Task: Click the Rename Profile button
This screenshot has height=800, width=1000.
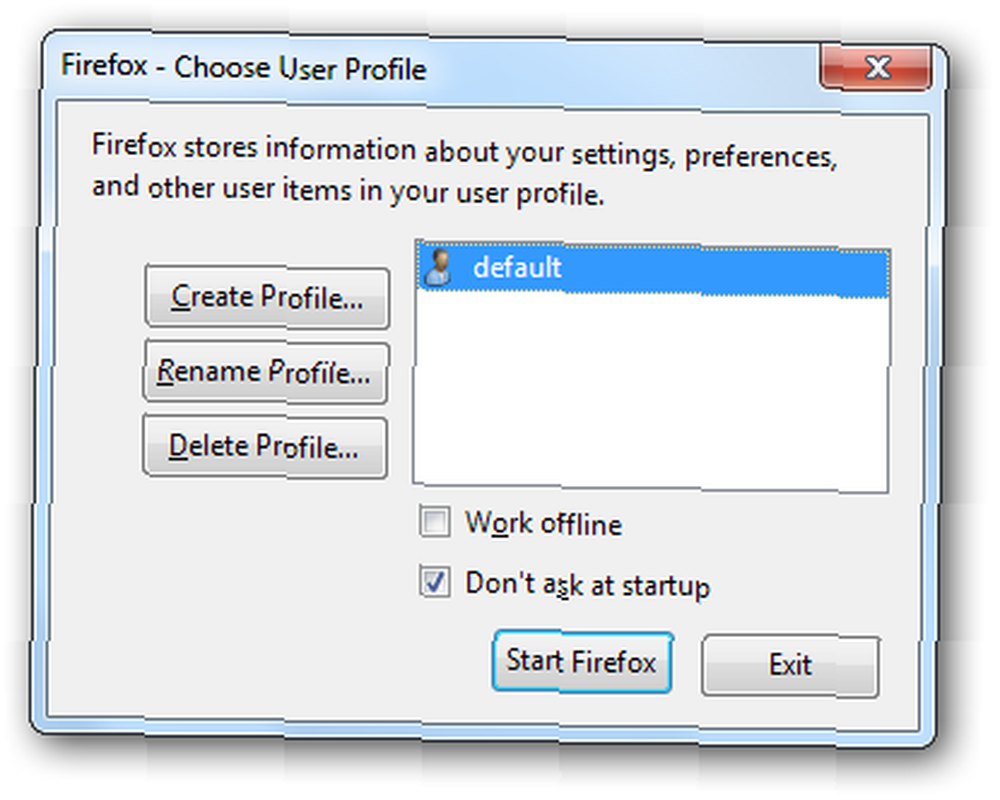Action: pos(265,373)
